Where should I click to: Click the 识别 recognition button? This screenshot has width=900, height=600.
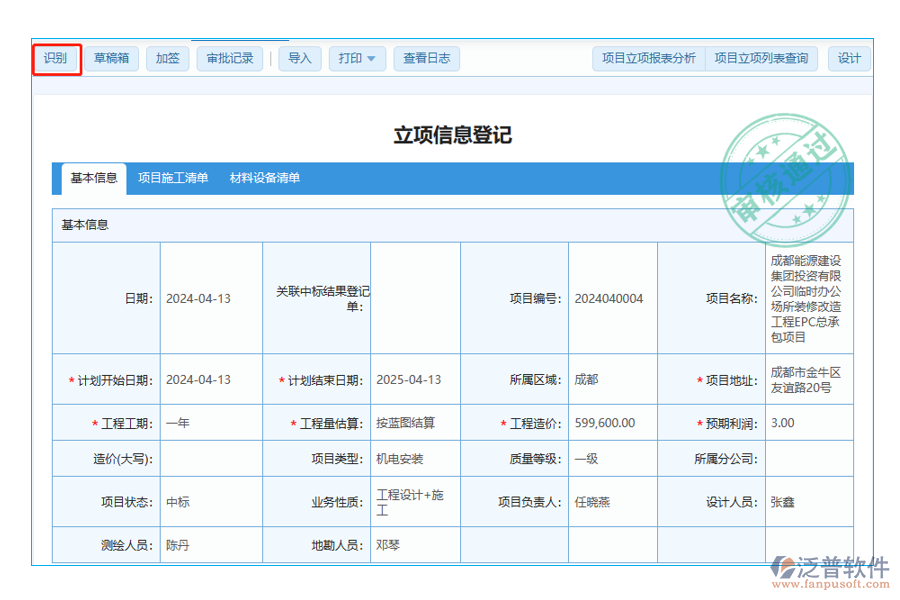[56, 58]
